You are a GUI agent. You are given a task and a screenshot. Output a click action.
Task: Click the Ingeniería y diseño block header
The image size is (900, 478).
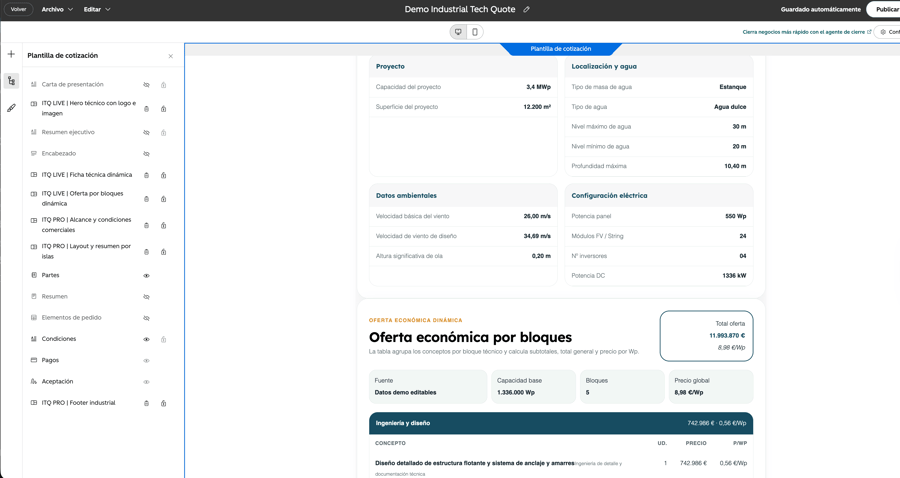tap(561, 423)
